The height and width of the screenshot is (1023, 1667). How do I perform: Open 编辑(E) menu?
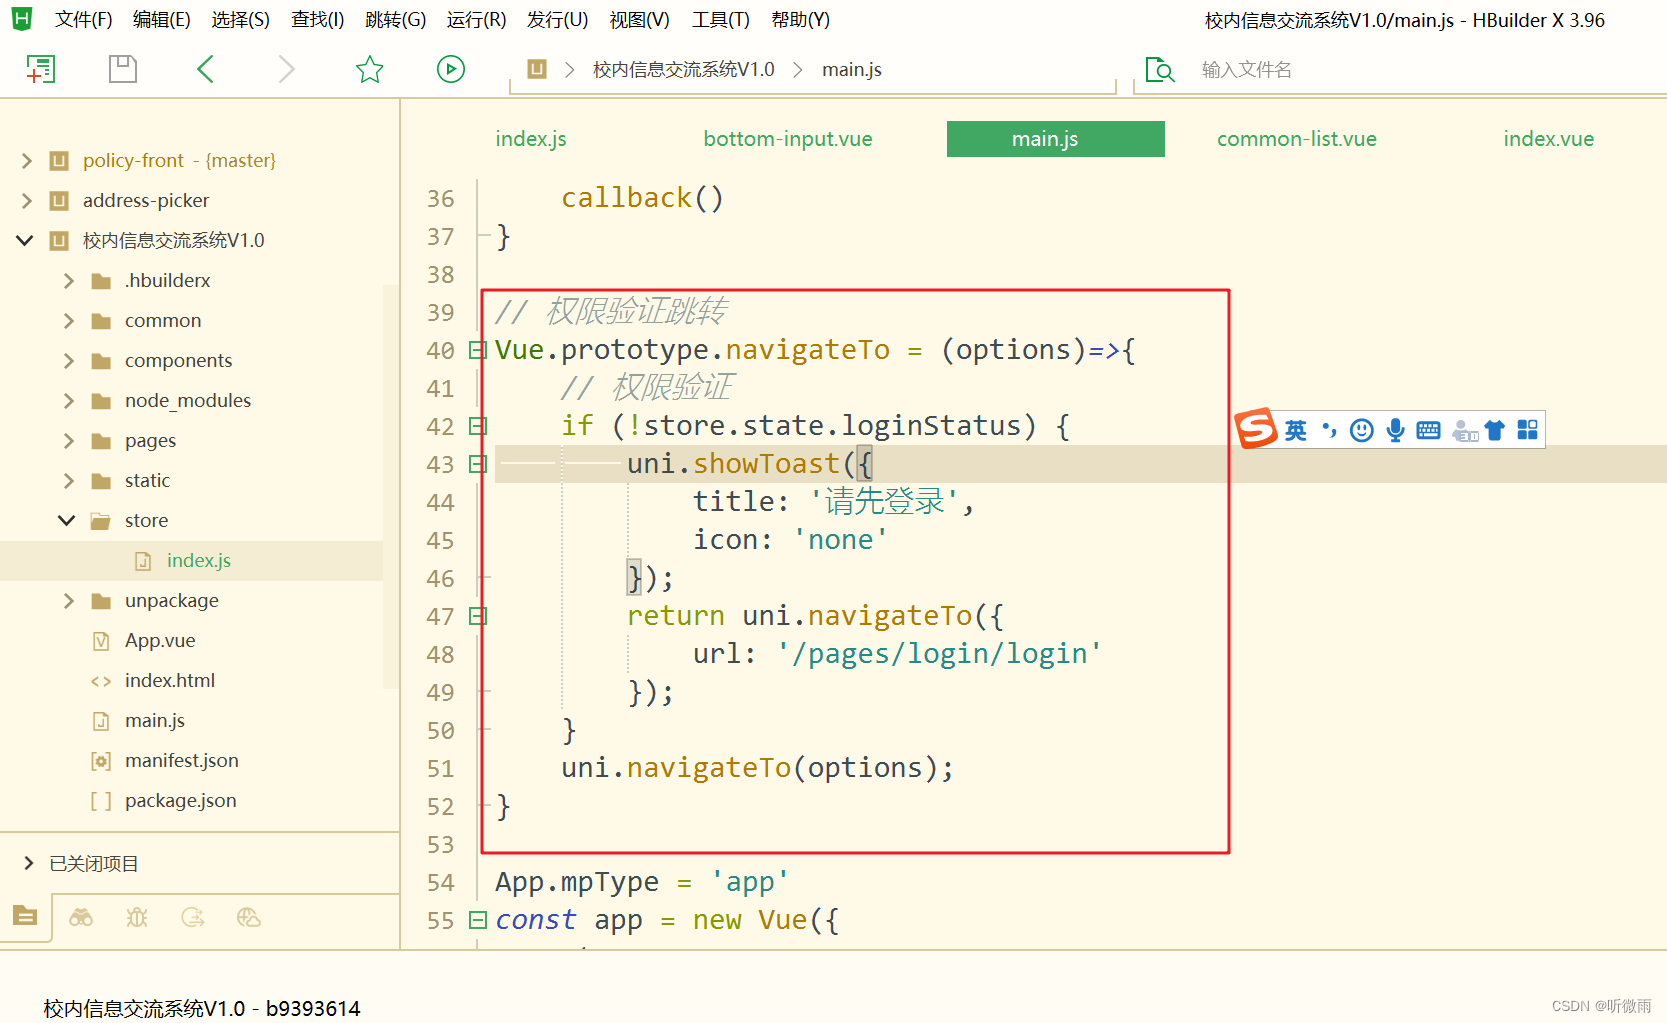[161, 20]
